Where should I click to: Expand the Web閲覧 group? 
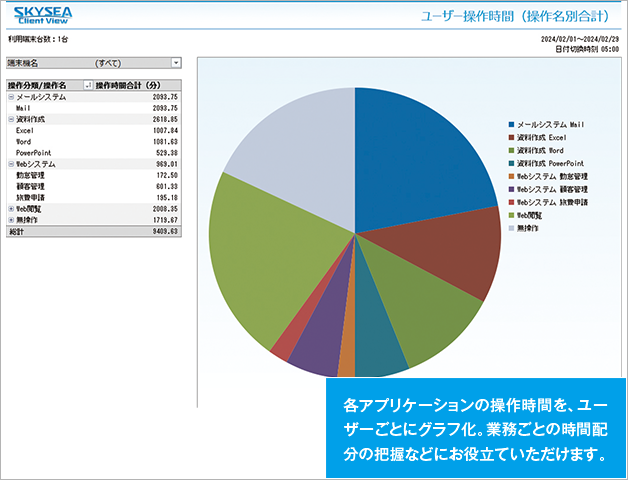click(x=11, y=209)
